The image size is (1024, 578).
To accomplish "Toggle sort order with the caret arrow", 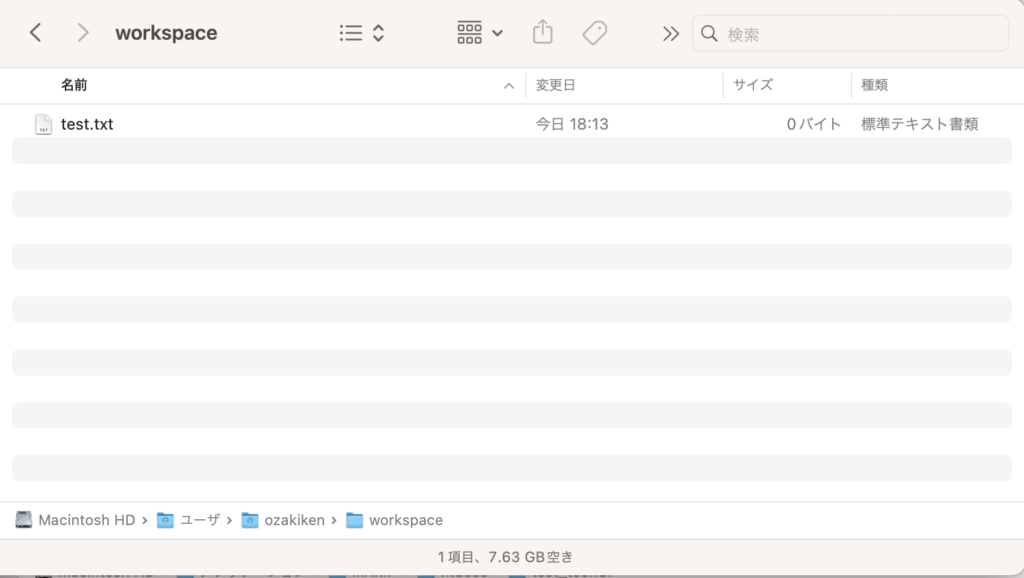I will [x=509, y=86].
